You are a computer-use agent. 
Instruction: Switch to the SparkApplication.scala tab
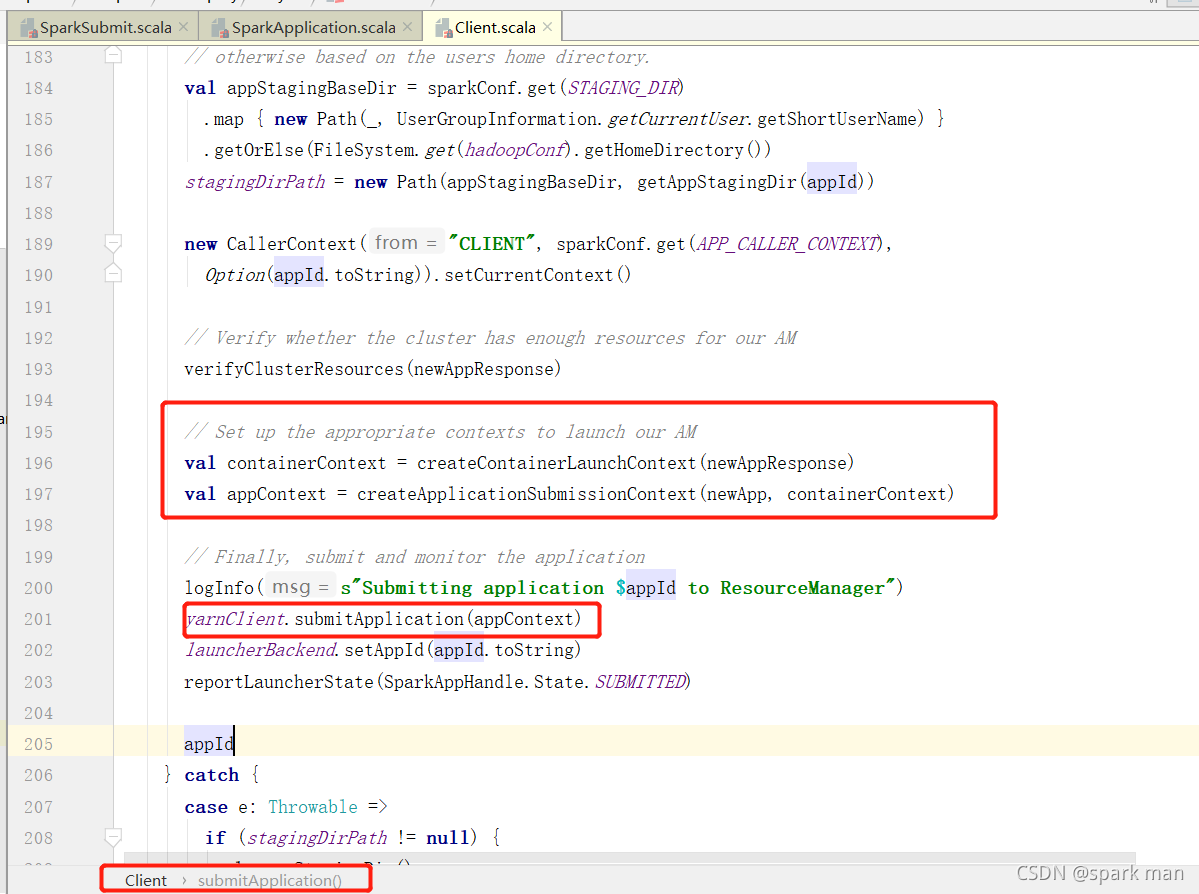coord(314,28)
